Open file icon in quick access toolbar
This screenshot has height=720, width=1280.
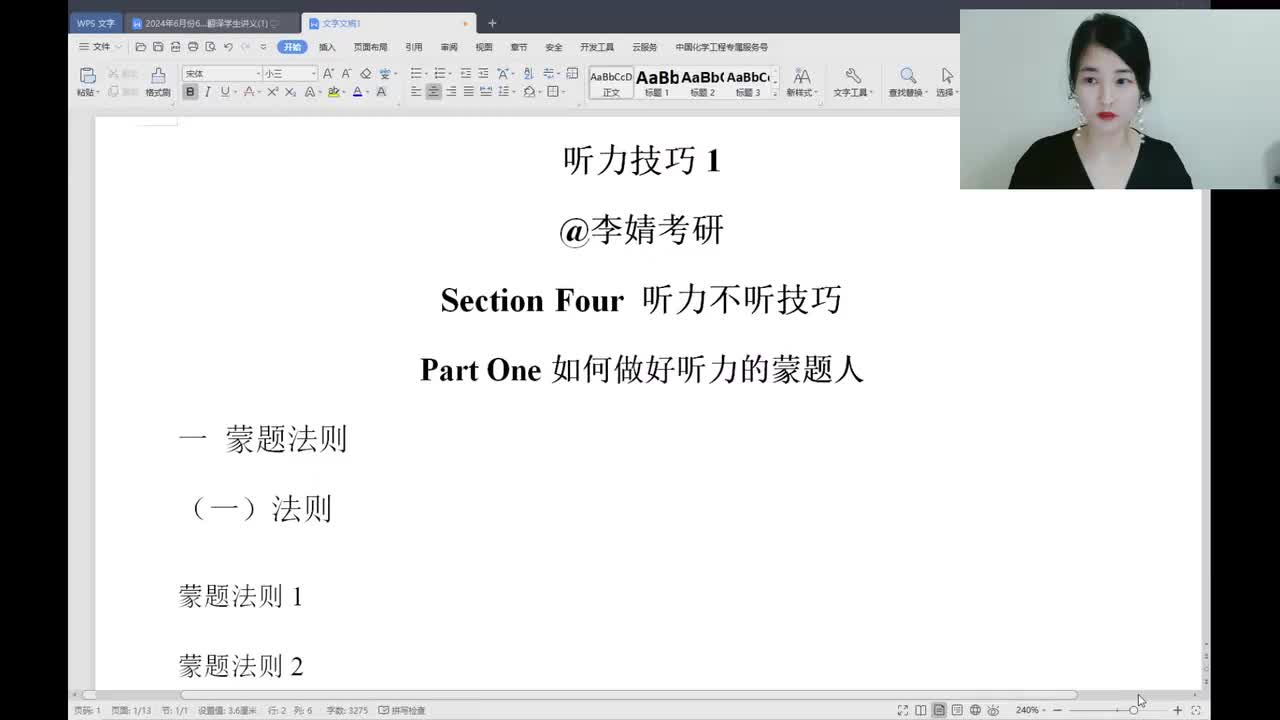click(140, 47)
